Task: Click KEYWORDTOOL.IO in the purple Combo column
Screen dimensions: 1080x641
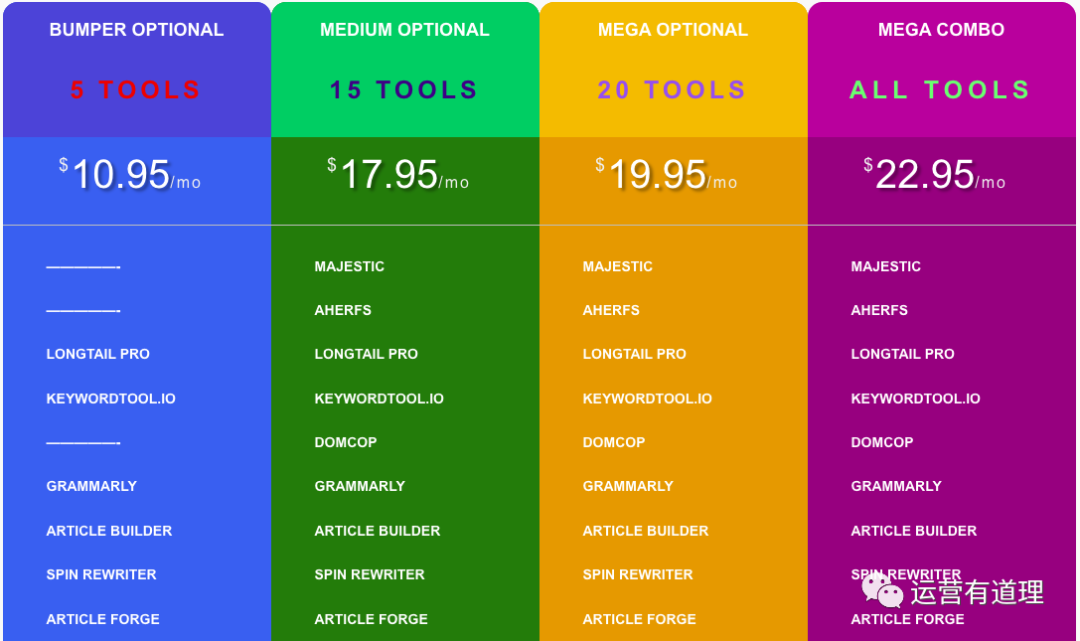Action: [x=915, y=399]
